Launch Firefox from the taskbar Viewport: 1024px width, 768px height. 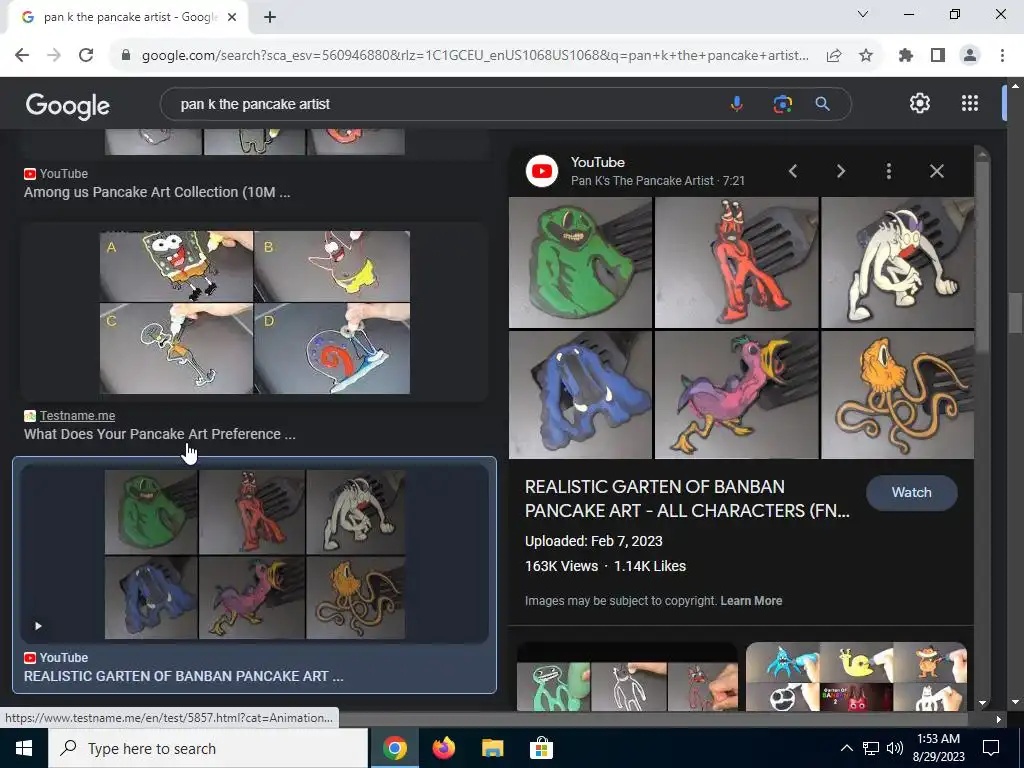tap(443, 748)
